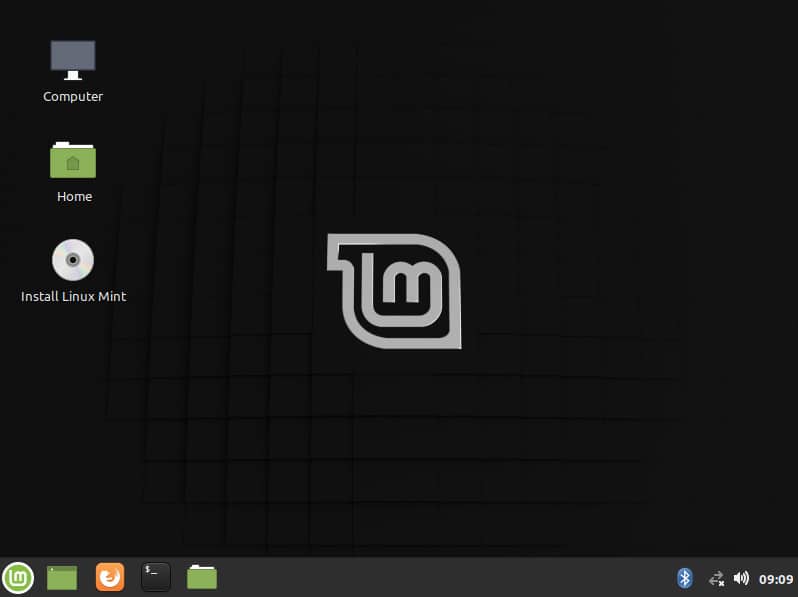Open the Home folder desktop icon
Image resolution: width=798 pixels, height=597 pixels.
click(73, 160)
